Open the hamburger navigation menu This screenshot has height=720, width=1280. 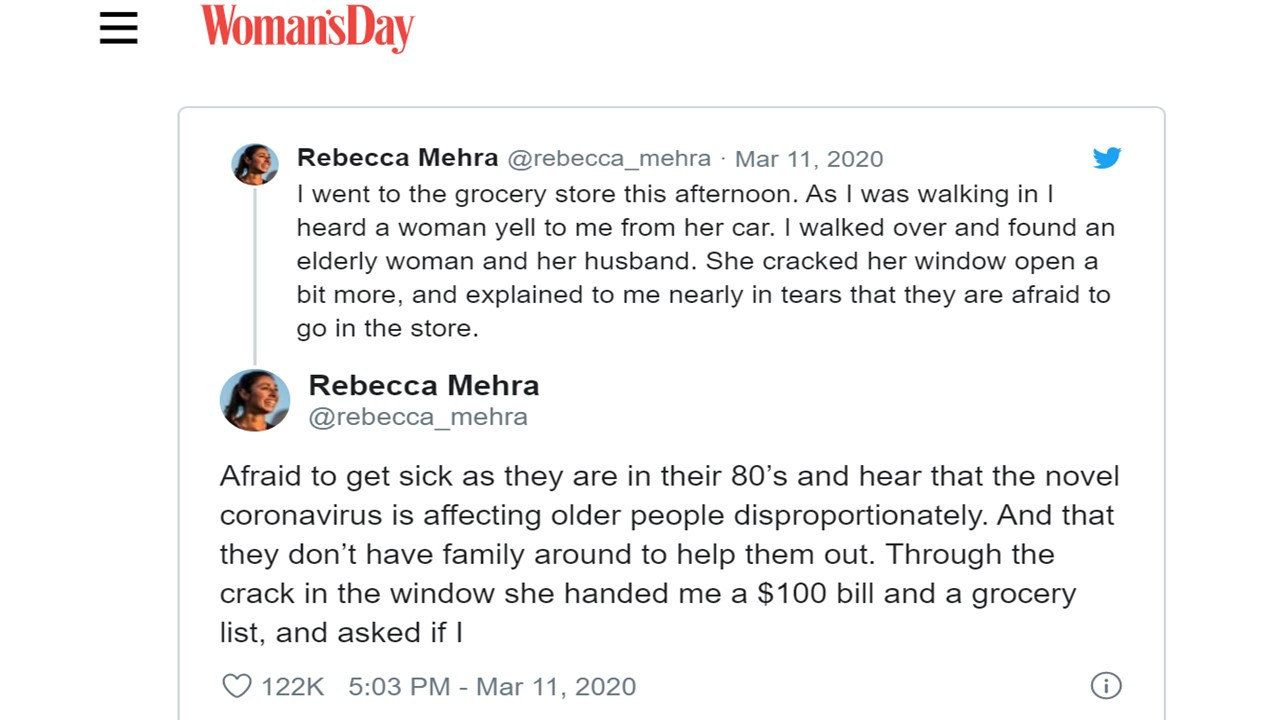tap(118, 27)
